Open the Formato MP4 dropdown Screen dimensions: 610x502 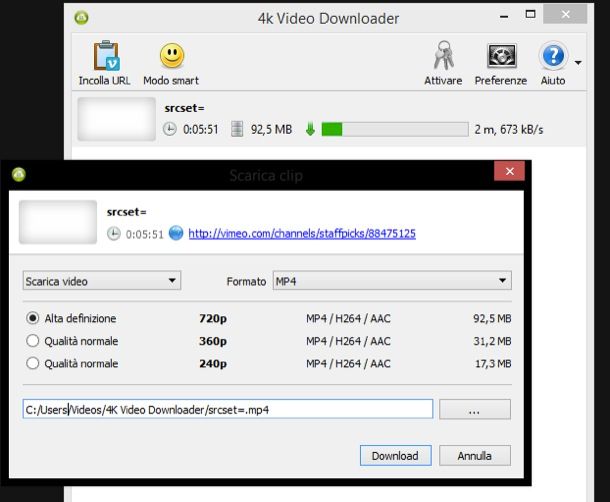[x=392, y=281]
